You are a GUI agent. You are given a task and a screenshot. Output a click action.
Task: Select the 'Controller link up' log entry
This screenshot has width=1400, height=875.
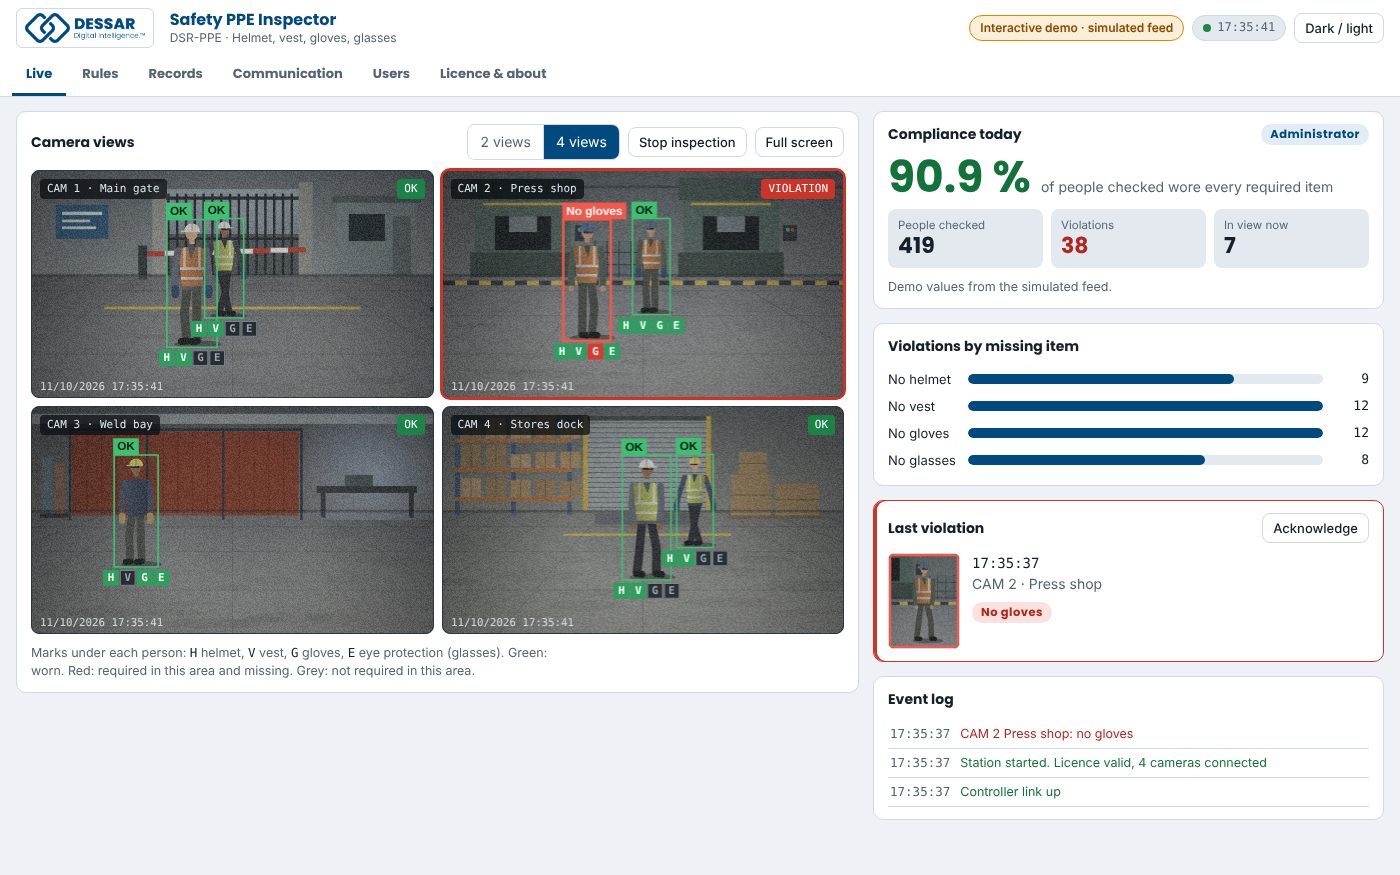[1128, 792]
